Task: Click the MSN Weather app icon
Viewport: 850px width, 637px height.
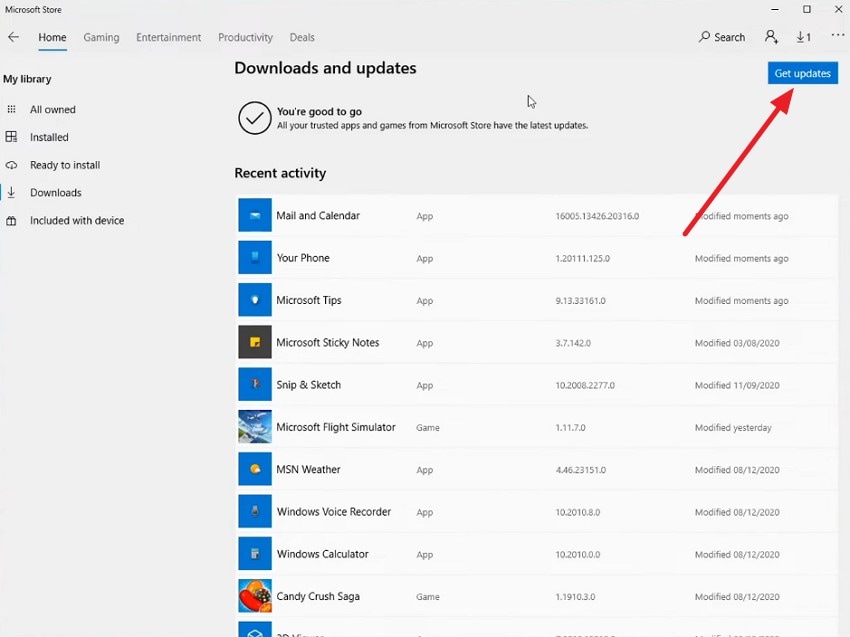Action: point(255,469)
